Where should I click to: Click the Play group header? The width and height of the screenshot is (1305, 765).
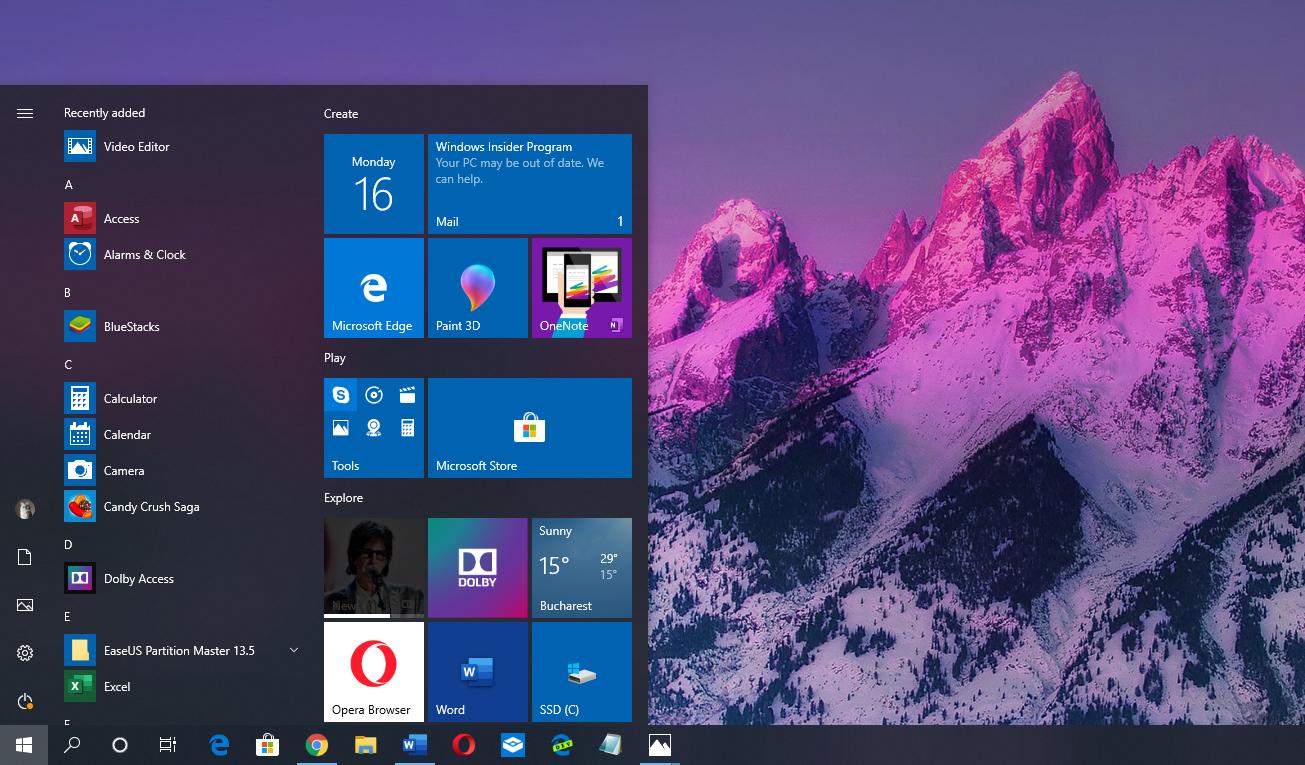tap(335, 358)
